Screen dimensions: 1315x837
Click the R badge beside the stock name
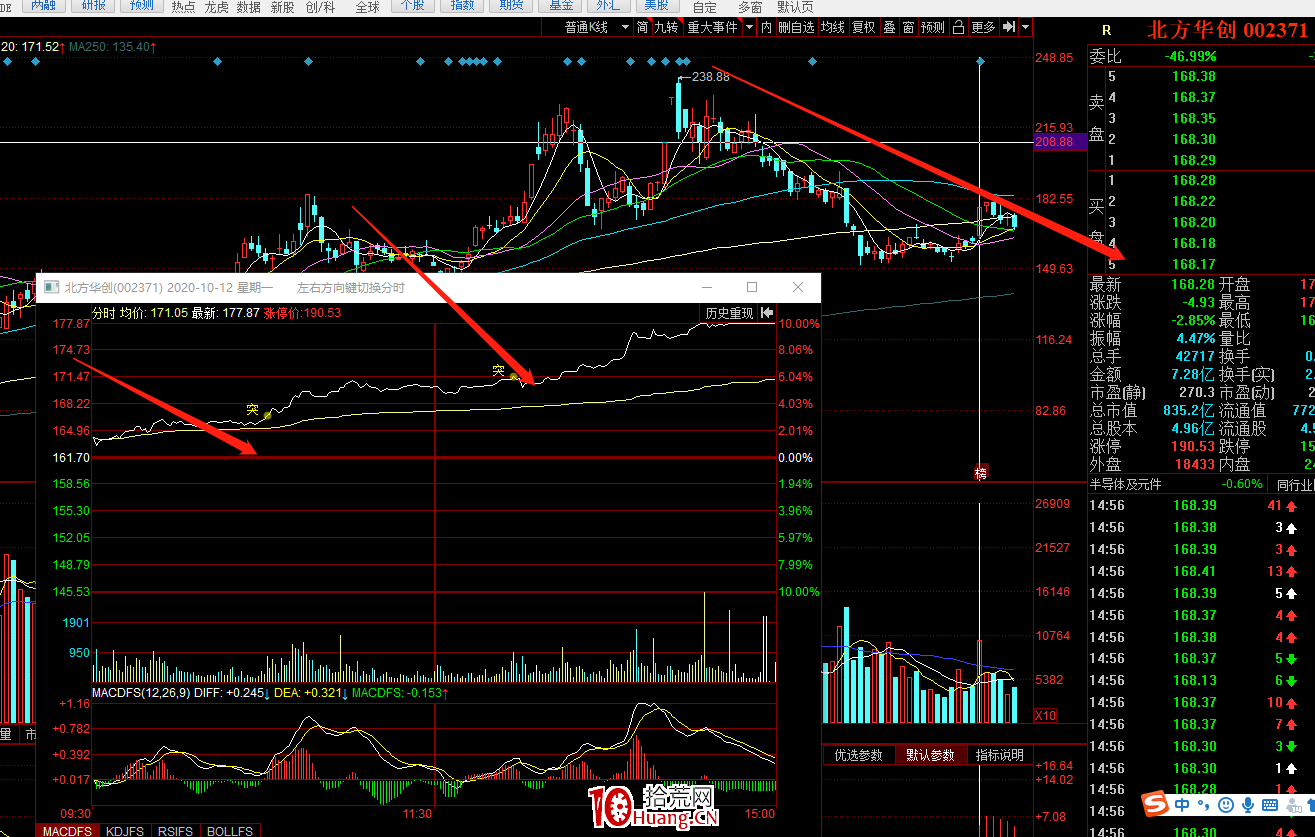1106,31
